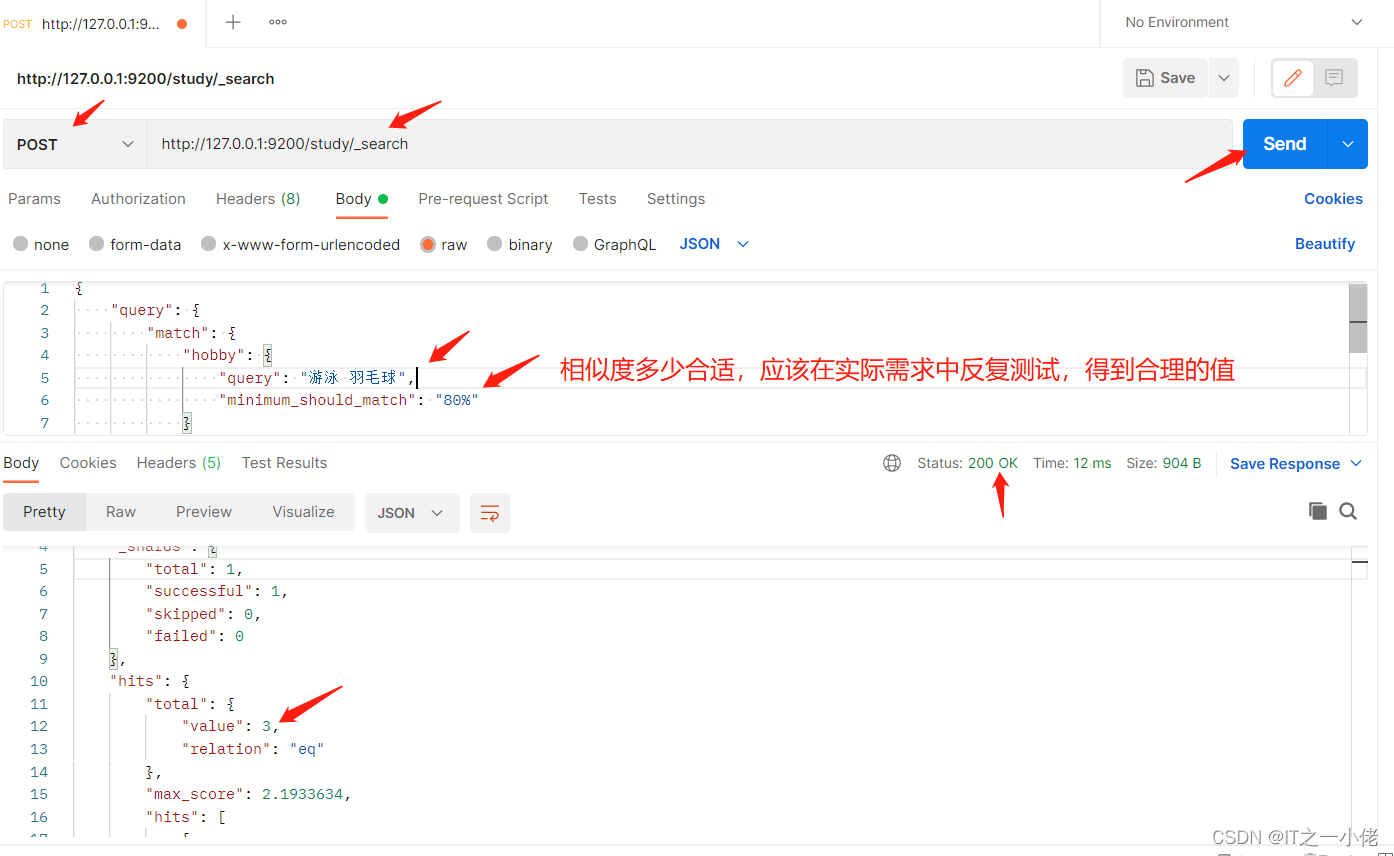Select the none body type

click(41, 244)
